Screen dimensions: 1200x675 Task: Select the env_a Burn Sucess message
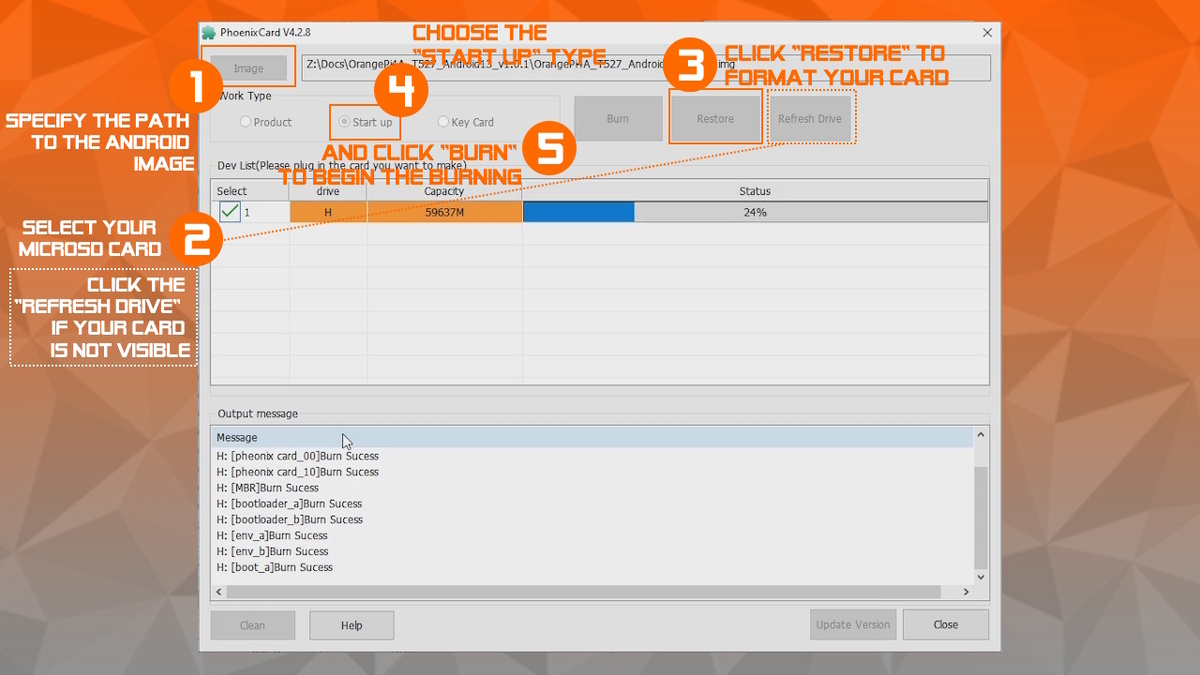(x=273, y=536)
